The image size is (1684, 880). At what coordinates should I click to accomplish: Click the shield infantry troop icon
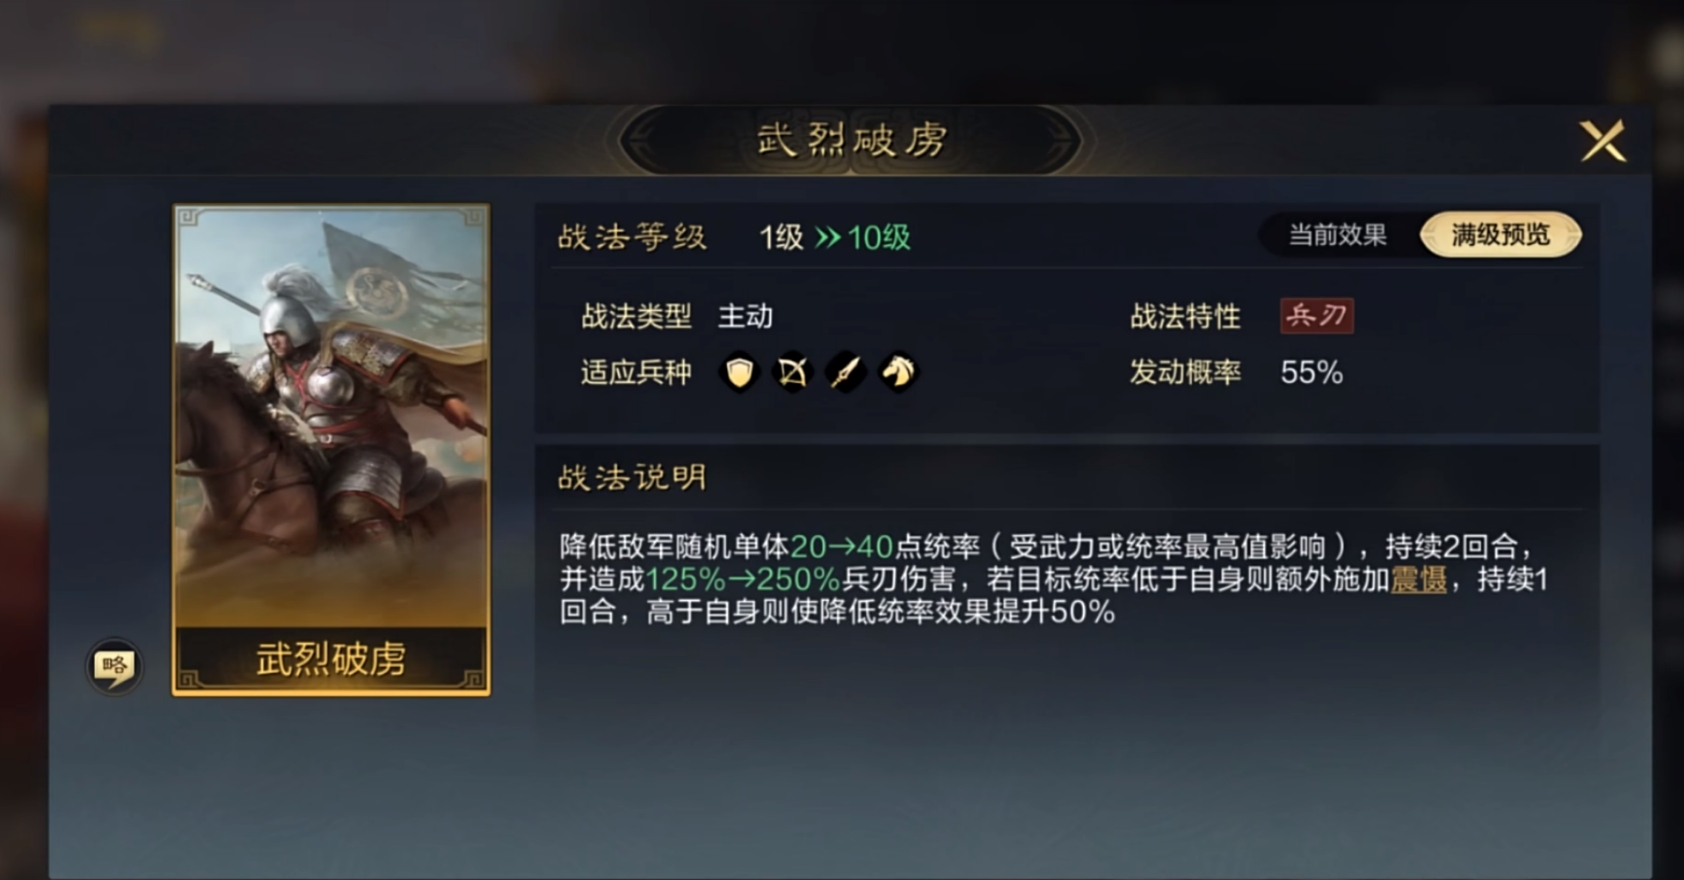pyautogui.click(x=739, y=373)
